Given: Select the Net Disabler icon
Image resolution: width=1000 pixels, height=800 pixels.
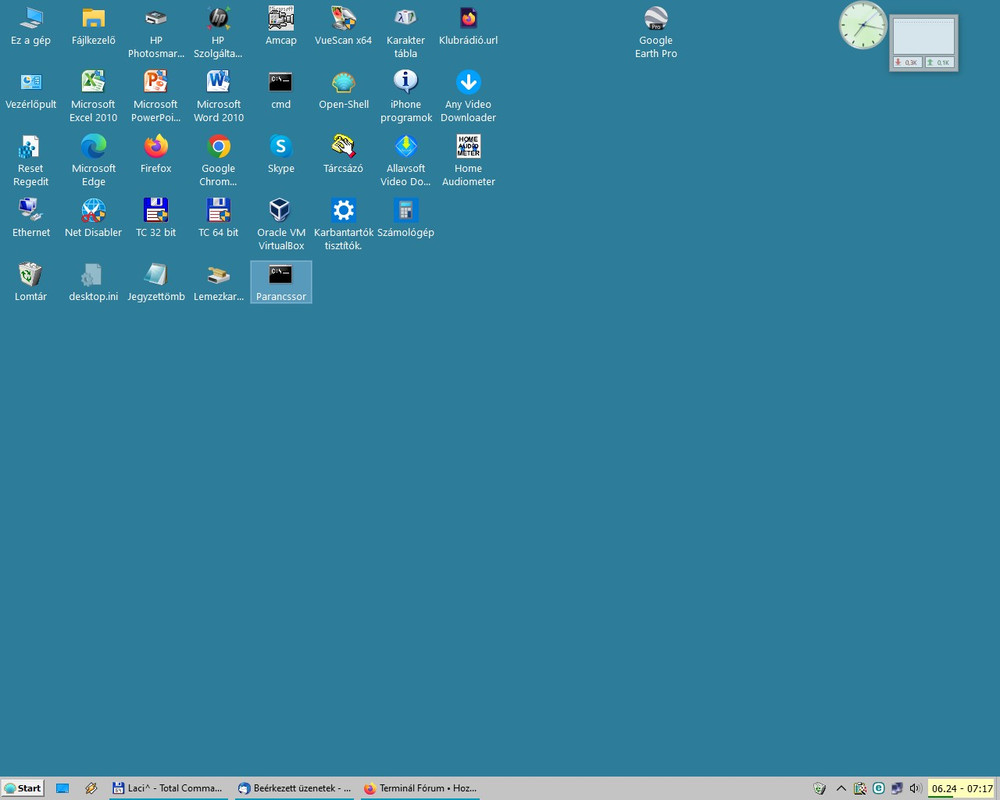Looking at the screenshot, I should 93,218.
